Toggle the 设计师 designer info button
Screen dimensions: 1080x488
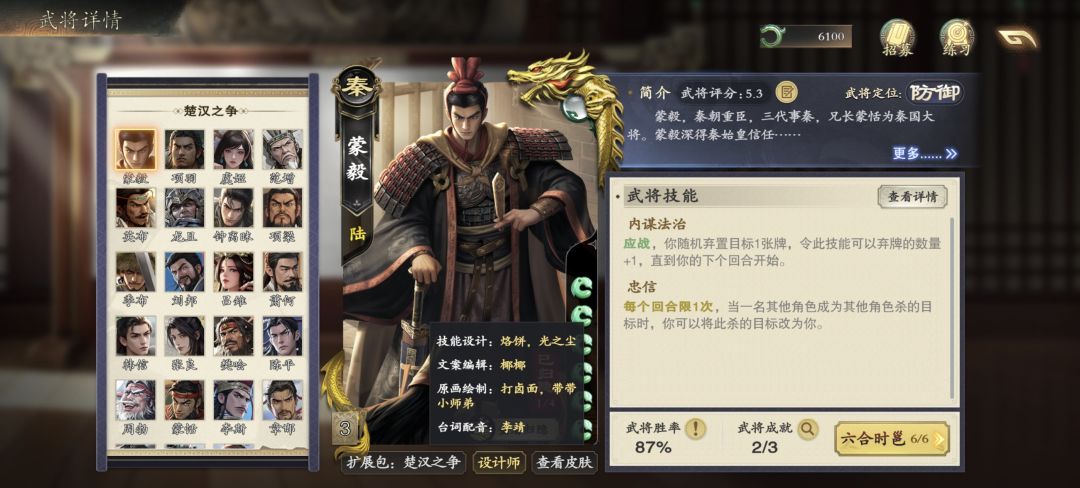499,463
